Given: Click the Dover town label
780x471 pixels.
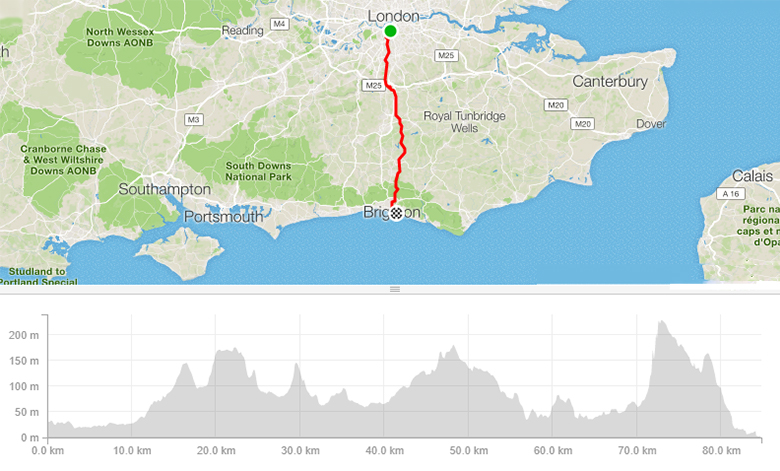Looking at the screenshot, I should pyautogui.click(x=651, y=124).
